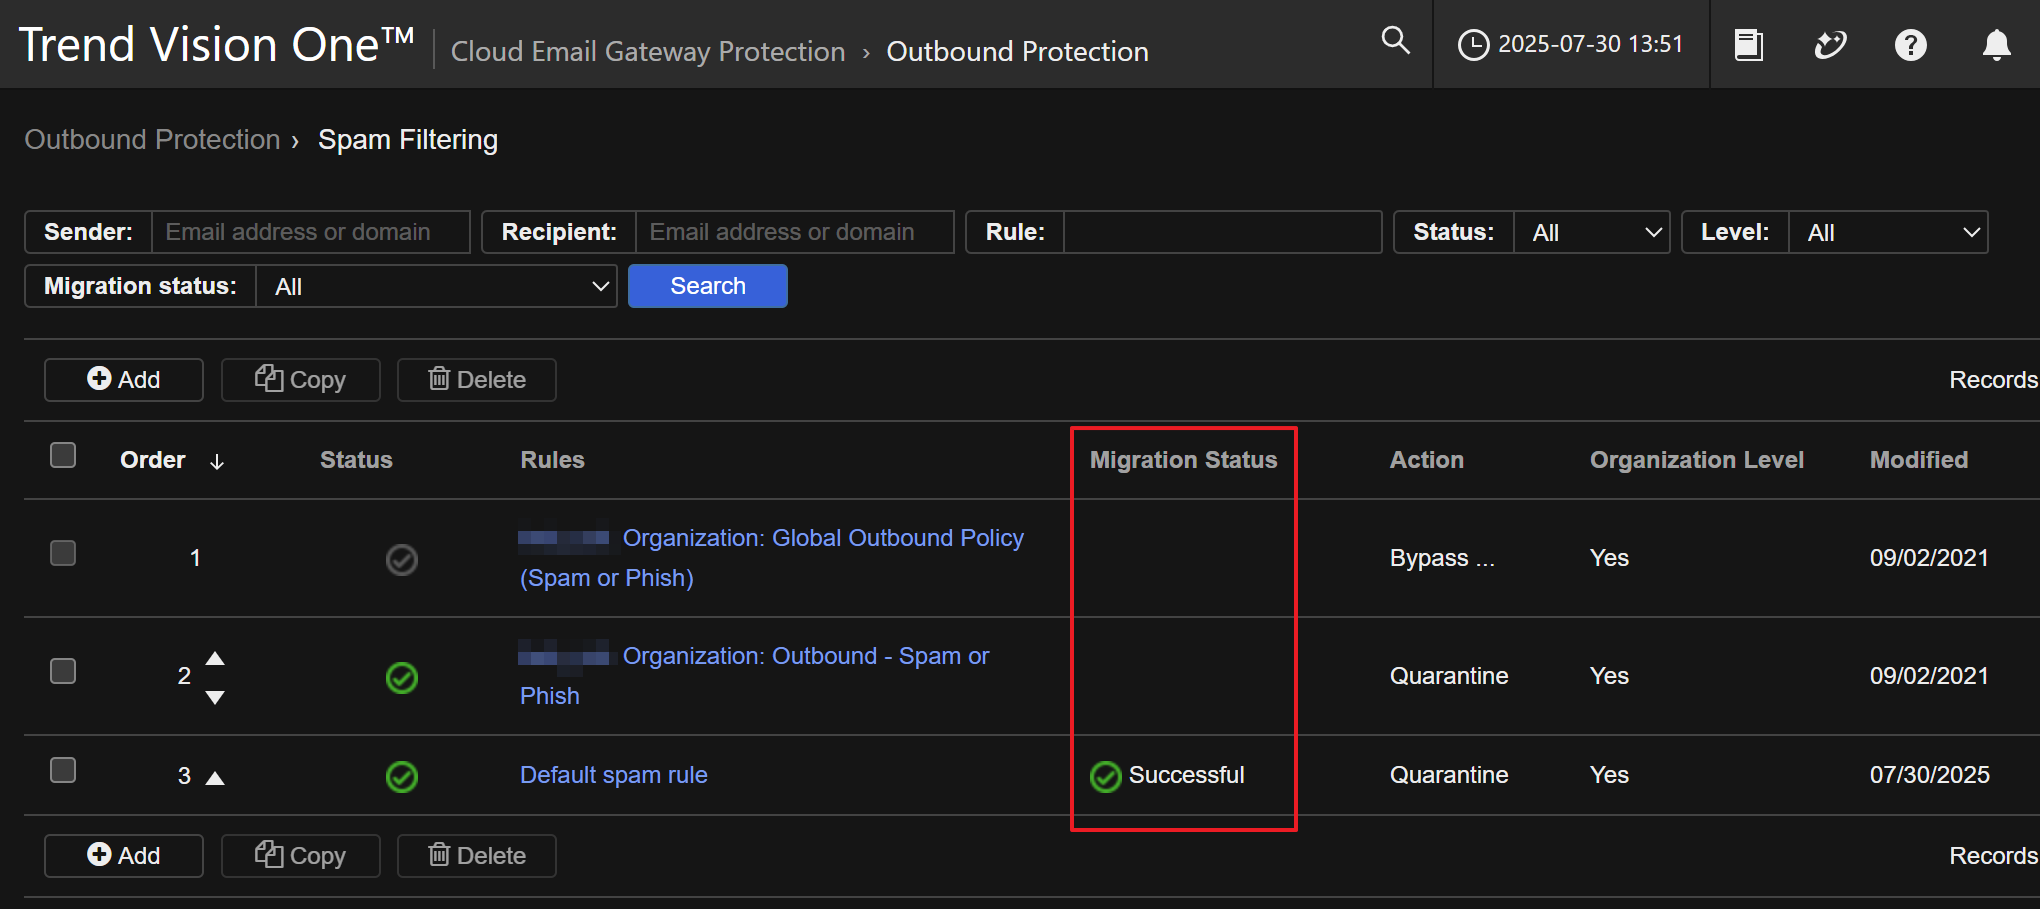Open the notifications bell icon
Viewport: 2040px width, 909px height.
(x=1996, y=45)
